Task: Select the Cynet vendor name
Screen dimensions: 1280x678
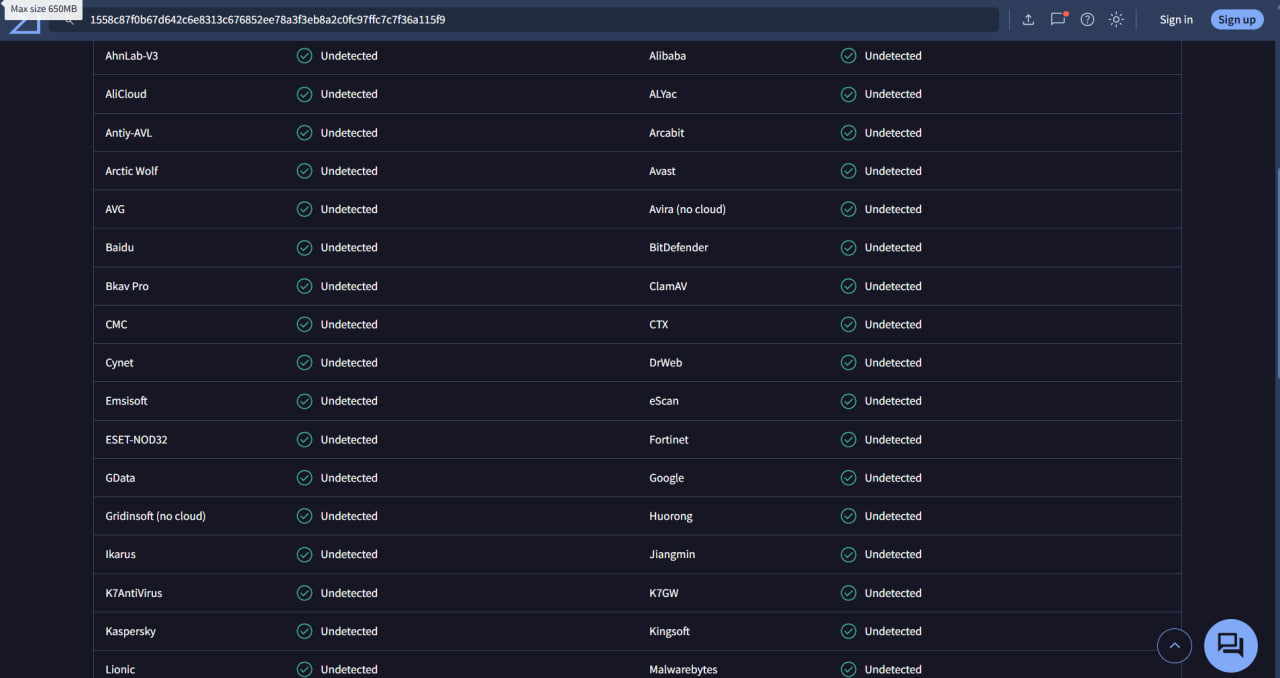Action: click(119, 363)
